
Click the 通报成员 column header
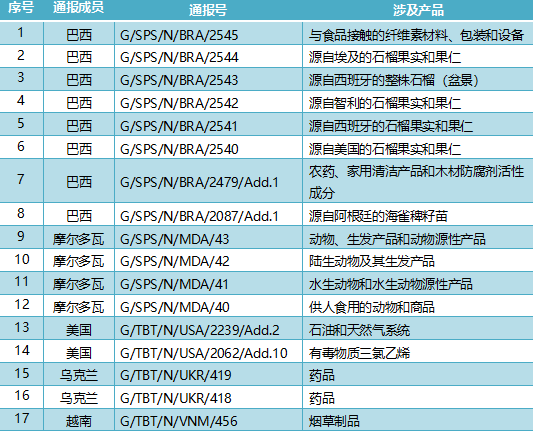[79, 7]
